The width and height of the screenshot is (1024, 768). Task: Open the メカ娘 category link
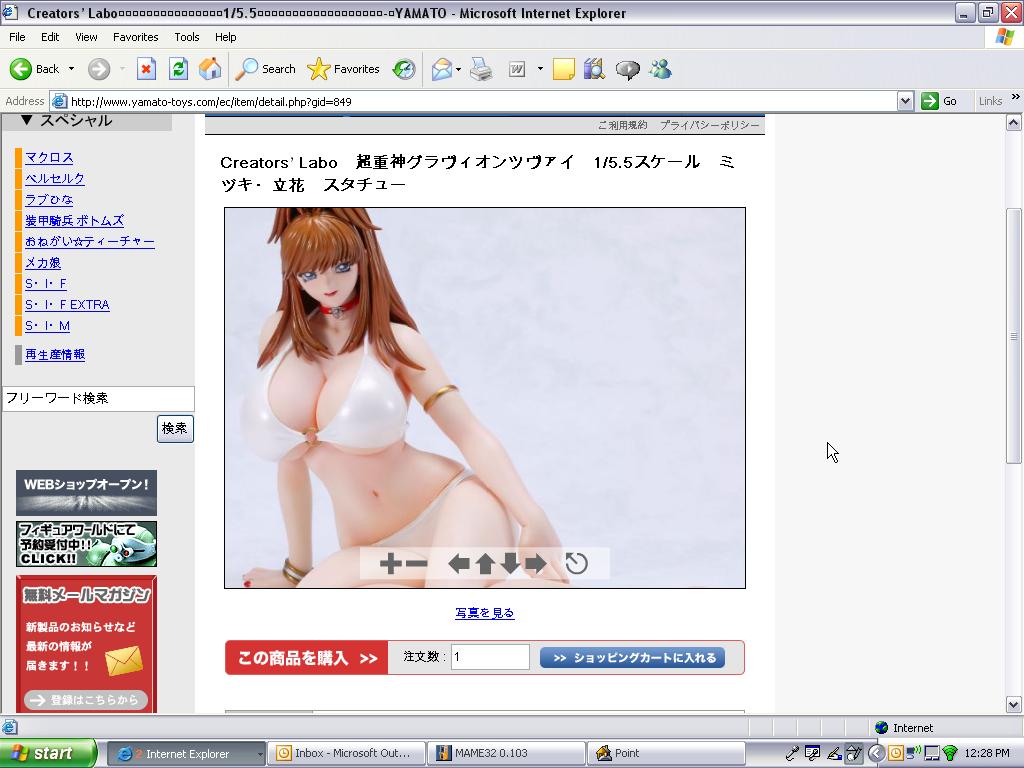tap(42, 263)
